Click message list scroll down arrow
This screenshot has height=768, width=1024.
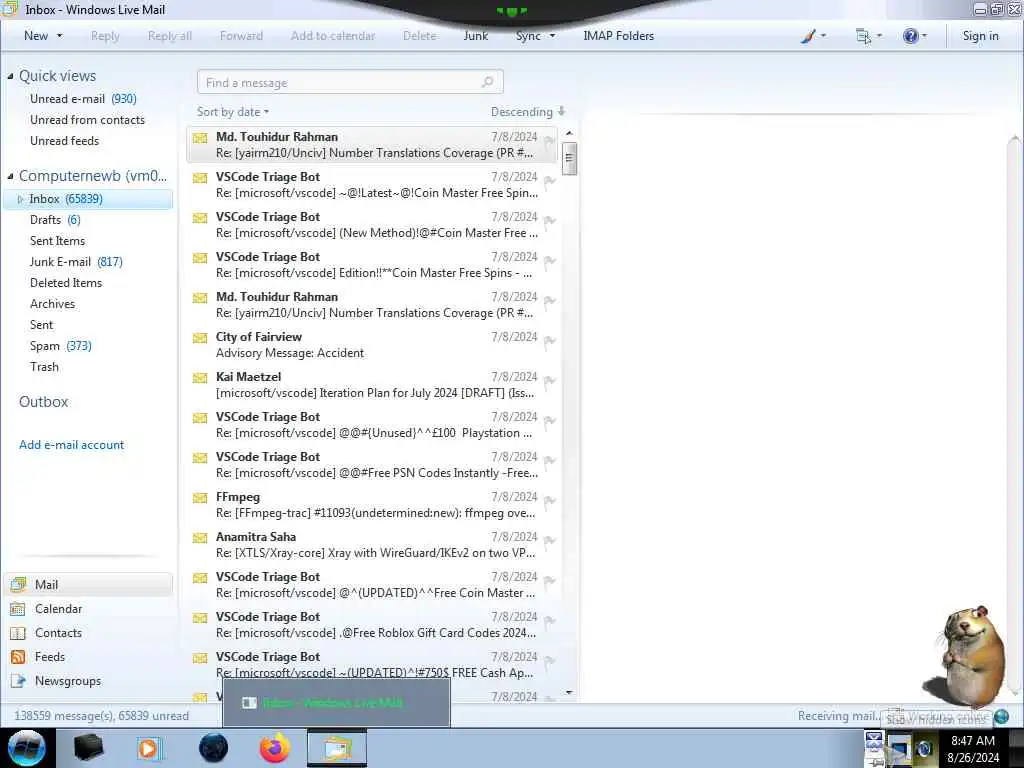click(x=569, y=692)
